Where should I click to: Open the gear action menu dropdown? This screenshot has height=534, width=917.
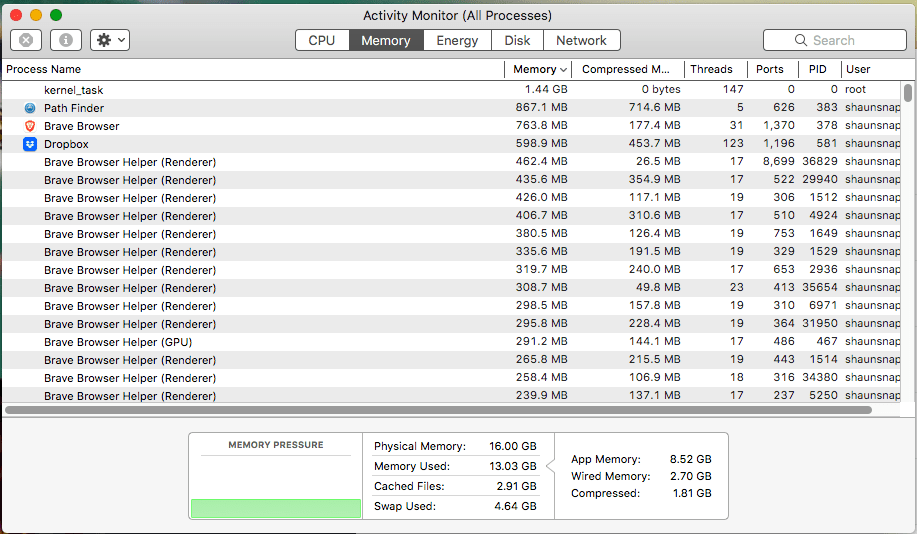110,40
